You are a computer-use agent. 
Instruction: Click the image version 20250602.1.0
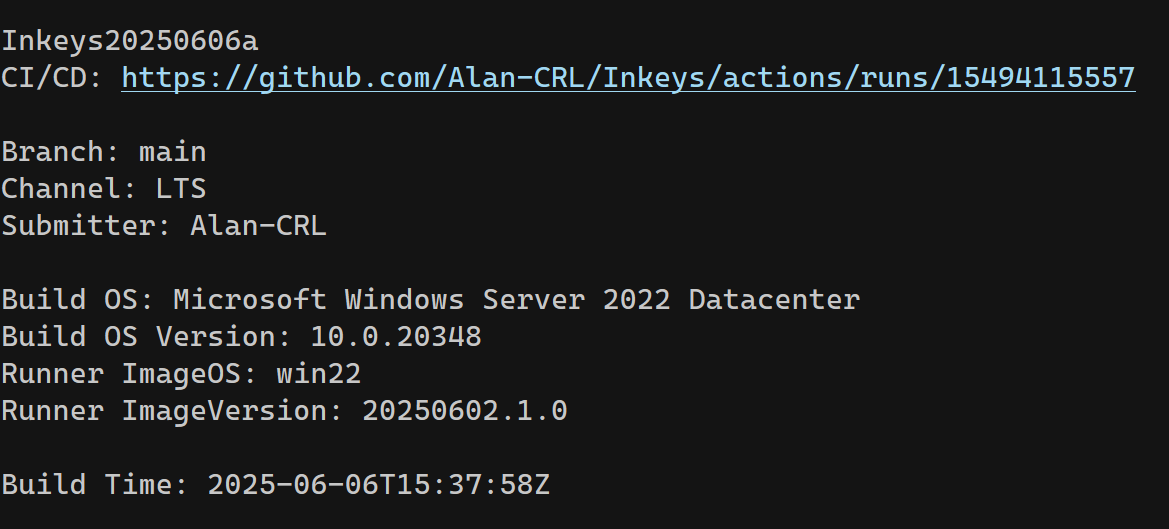tap(464, 411)
